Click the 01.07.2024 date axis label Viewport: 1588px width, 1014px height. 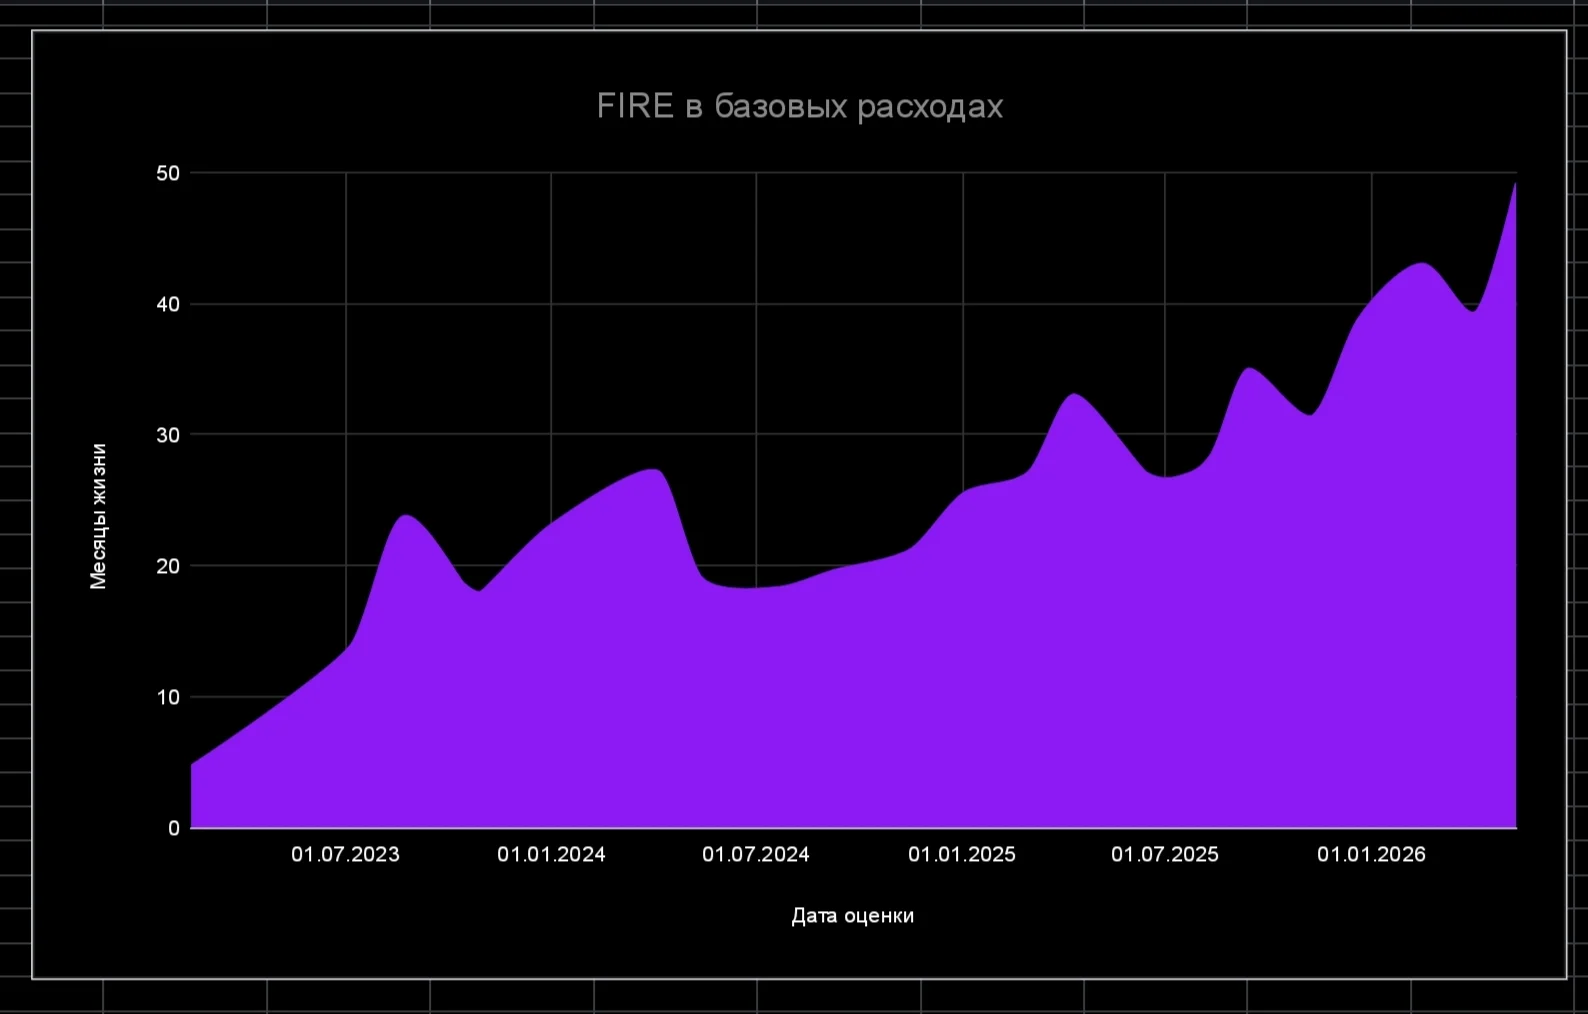(756, 854)
